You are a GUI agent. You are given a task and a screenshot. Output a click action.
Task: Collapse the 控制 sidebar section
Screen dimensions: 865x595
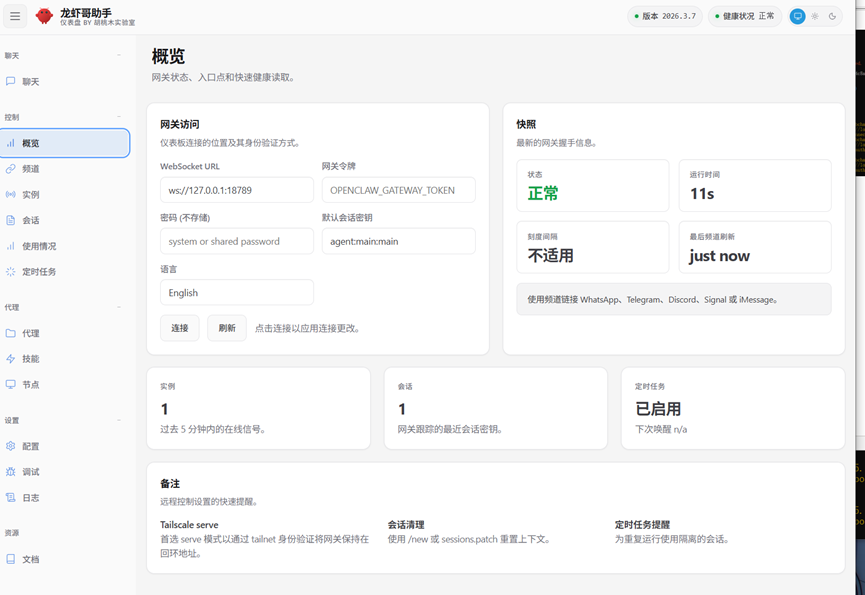click(x=119, y=117)
